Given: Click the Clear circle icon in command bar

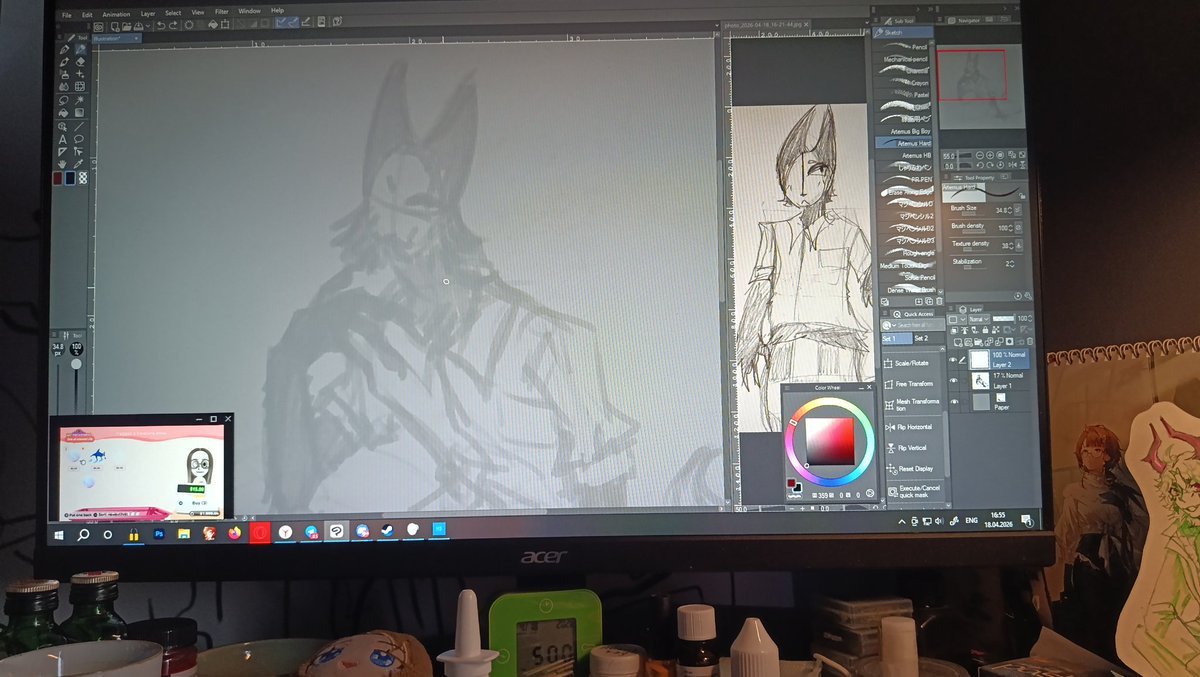Looking at the screenshot, I should [189, 25].
